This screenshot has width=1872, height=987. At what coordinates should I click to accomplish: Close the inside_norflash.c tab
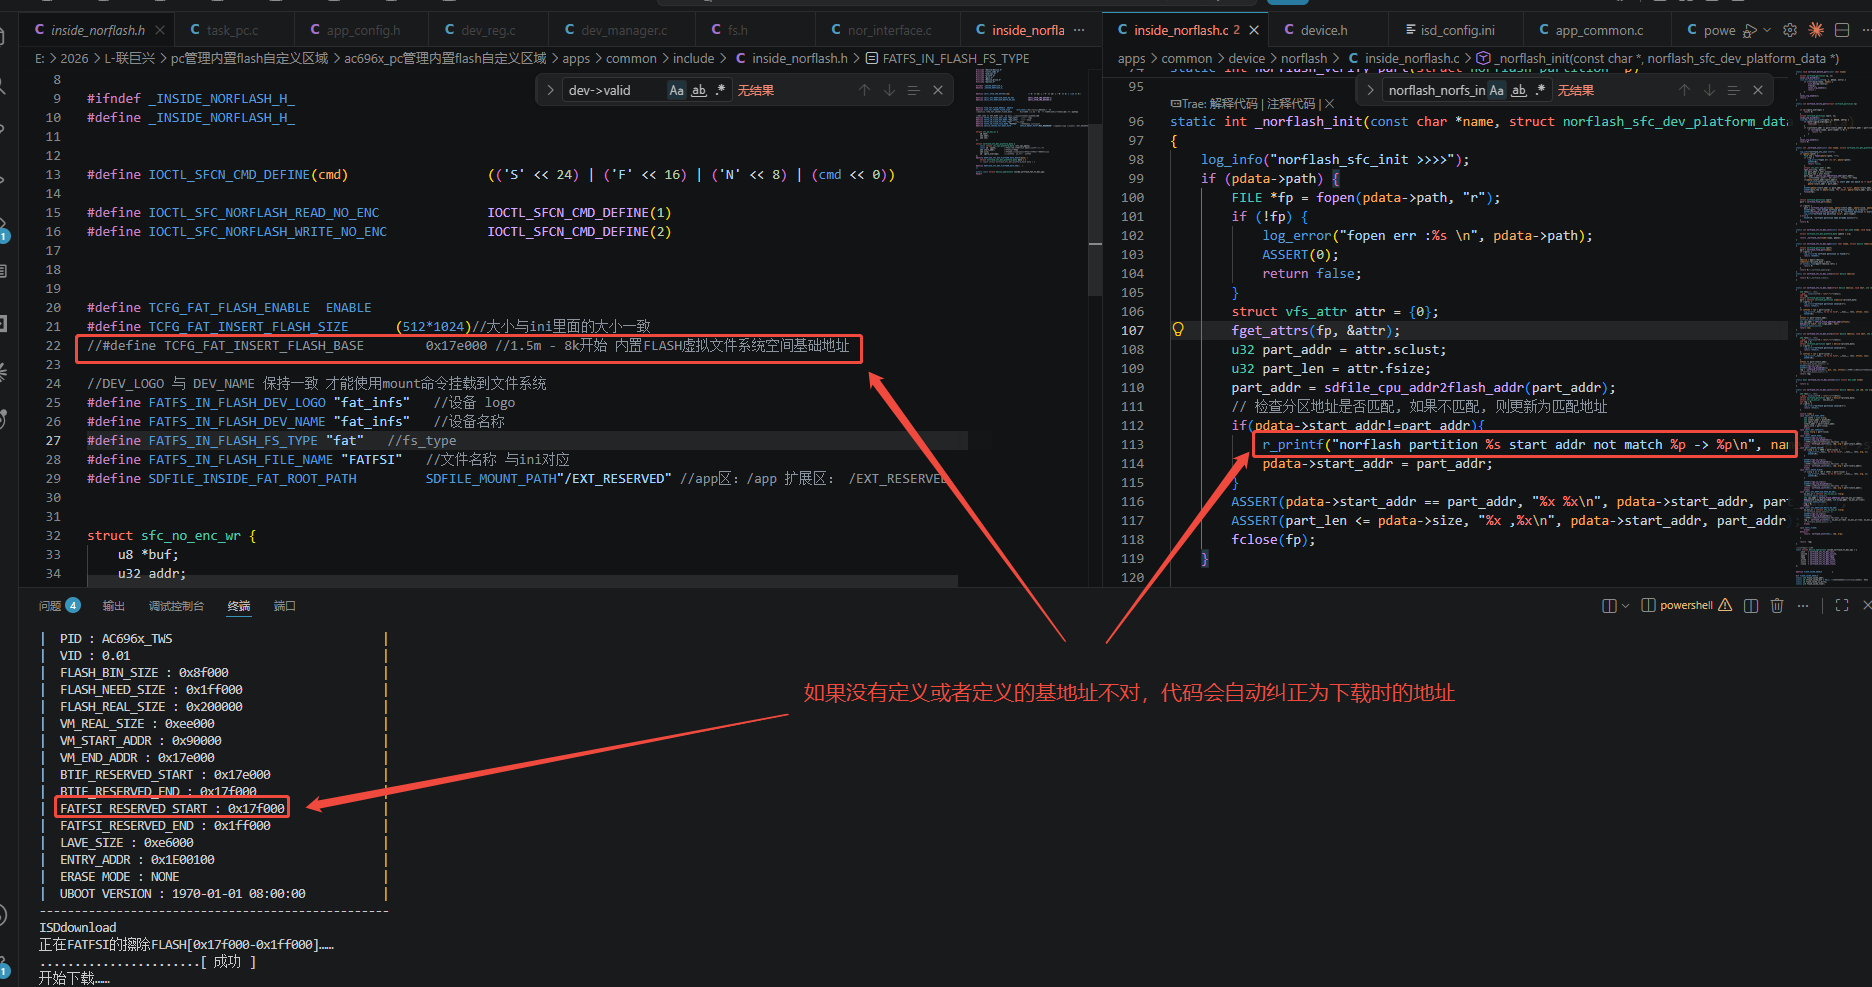pos(1254,30)
